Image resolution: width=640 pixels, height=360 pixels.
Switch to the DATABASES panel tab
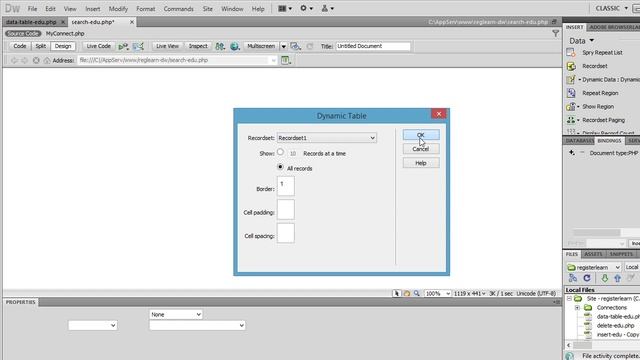pos(579,140)
